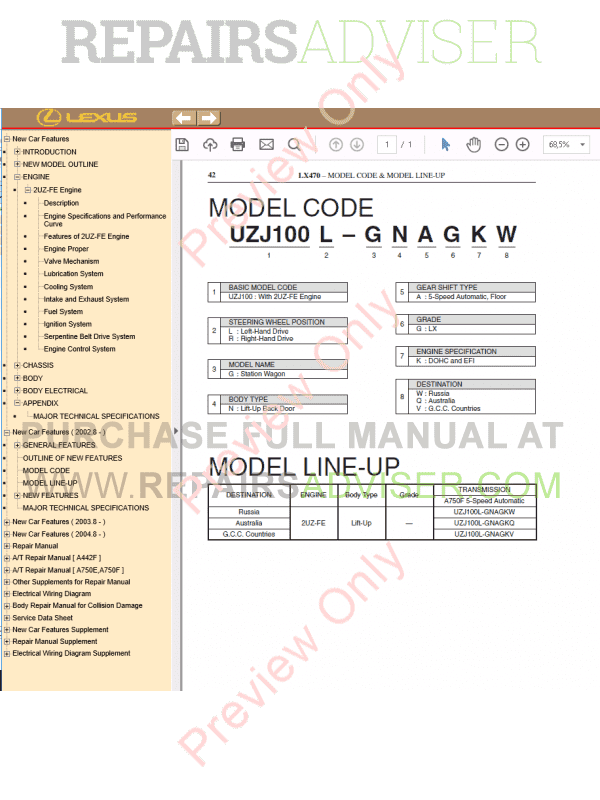Open Ignition System item
Viewport: 600px width, 800px height.
pyautogui.click(x=67, y=324)
